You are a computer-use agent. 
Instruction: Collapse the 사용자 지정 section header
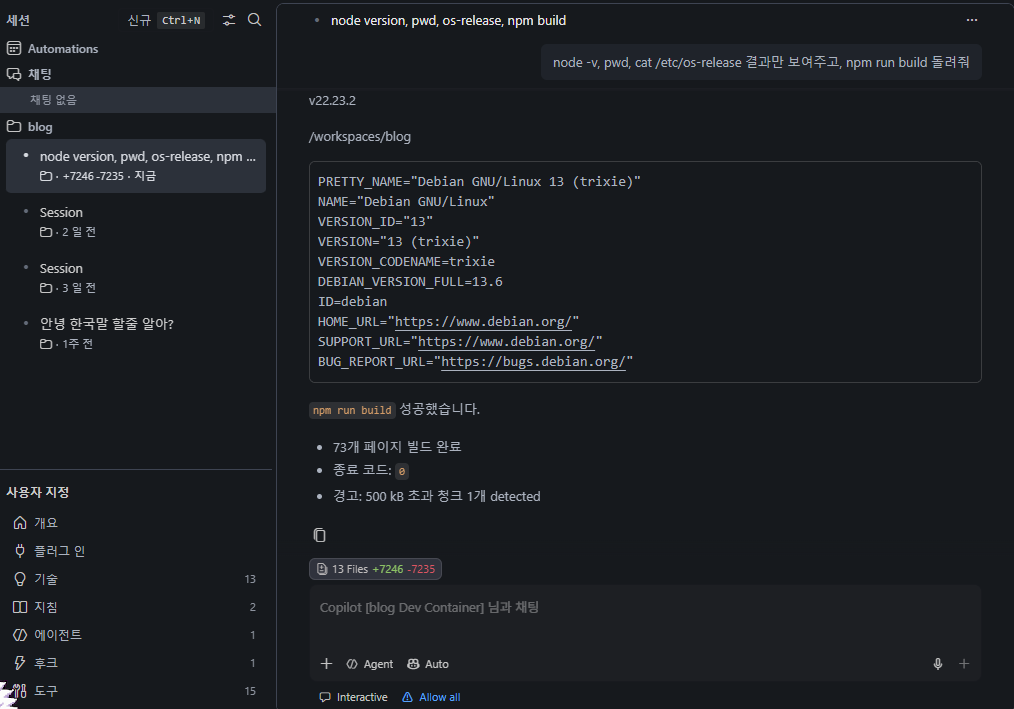38,492
